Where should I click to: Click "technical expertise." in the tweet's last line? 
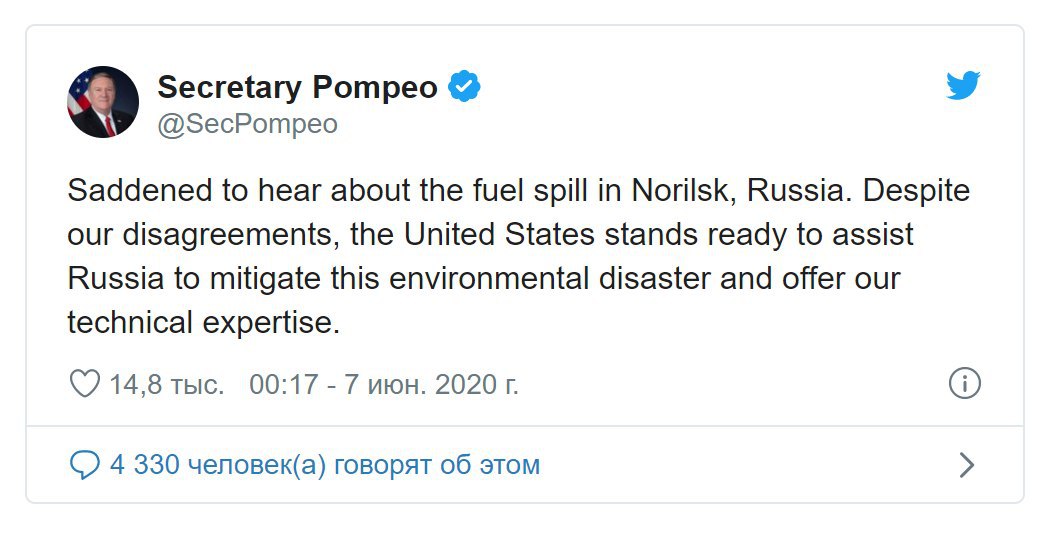[204, 322]
